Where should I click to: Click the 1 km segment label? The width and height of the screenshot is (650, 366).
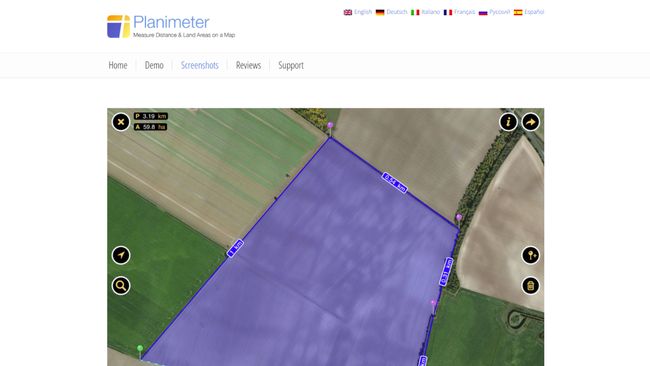coord(235,248)
